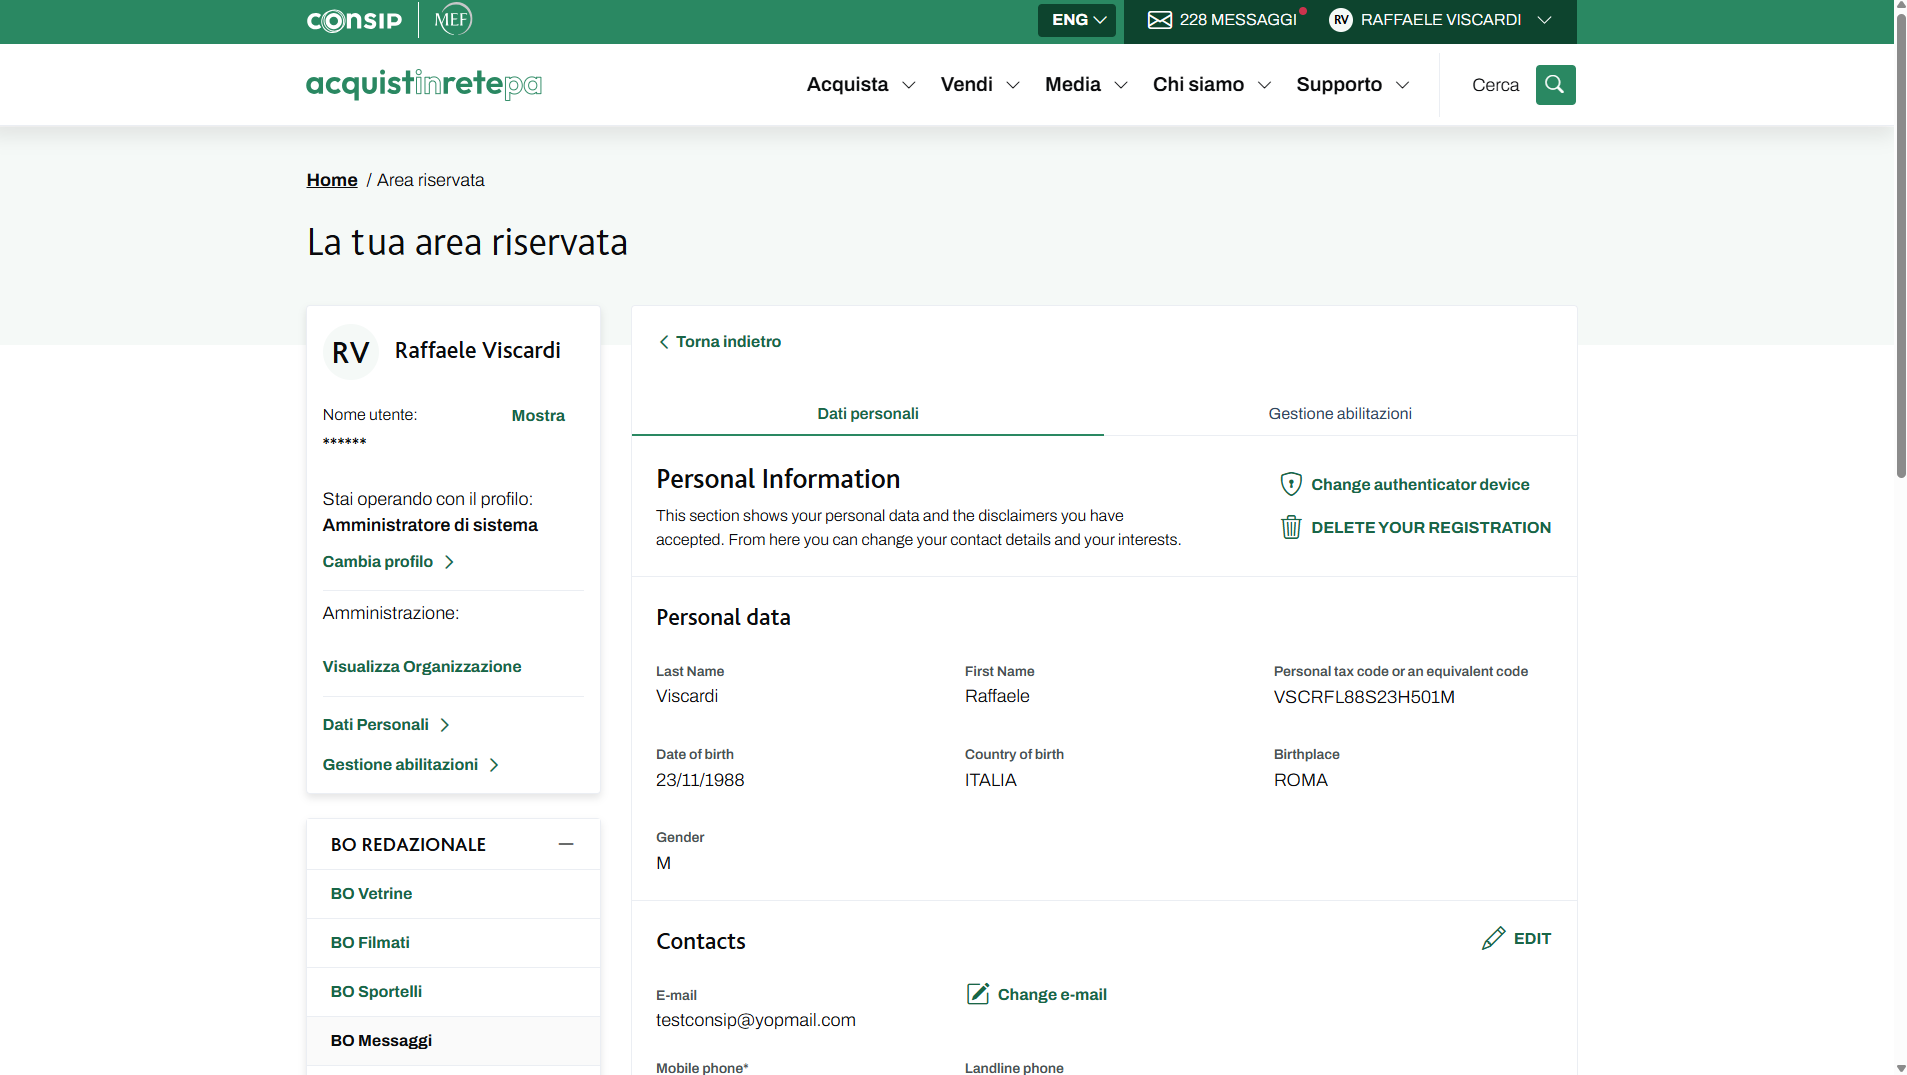Click the Change e-mail edit icon
The image size is (1907, 1075).
click(977, 994)
